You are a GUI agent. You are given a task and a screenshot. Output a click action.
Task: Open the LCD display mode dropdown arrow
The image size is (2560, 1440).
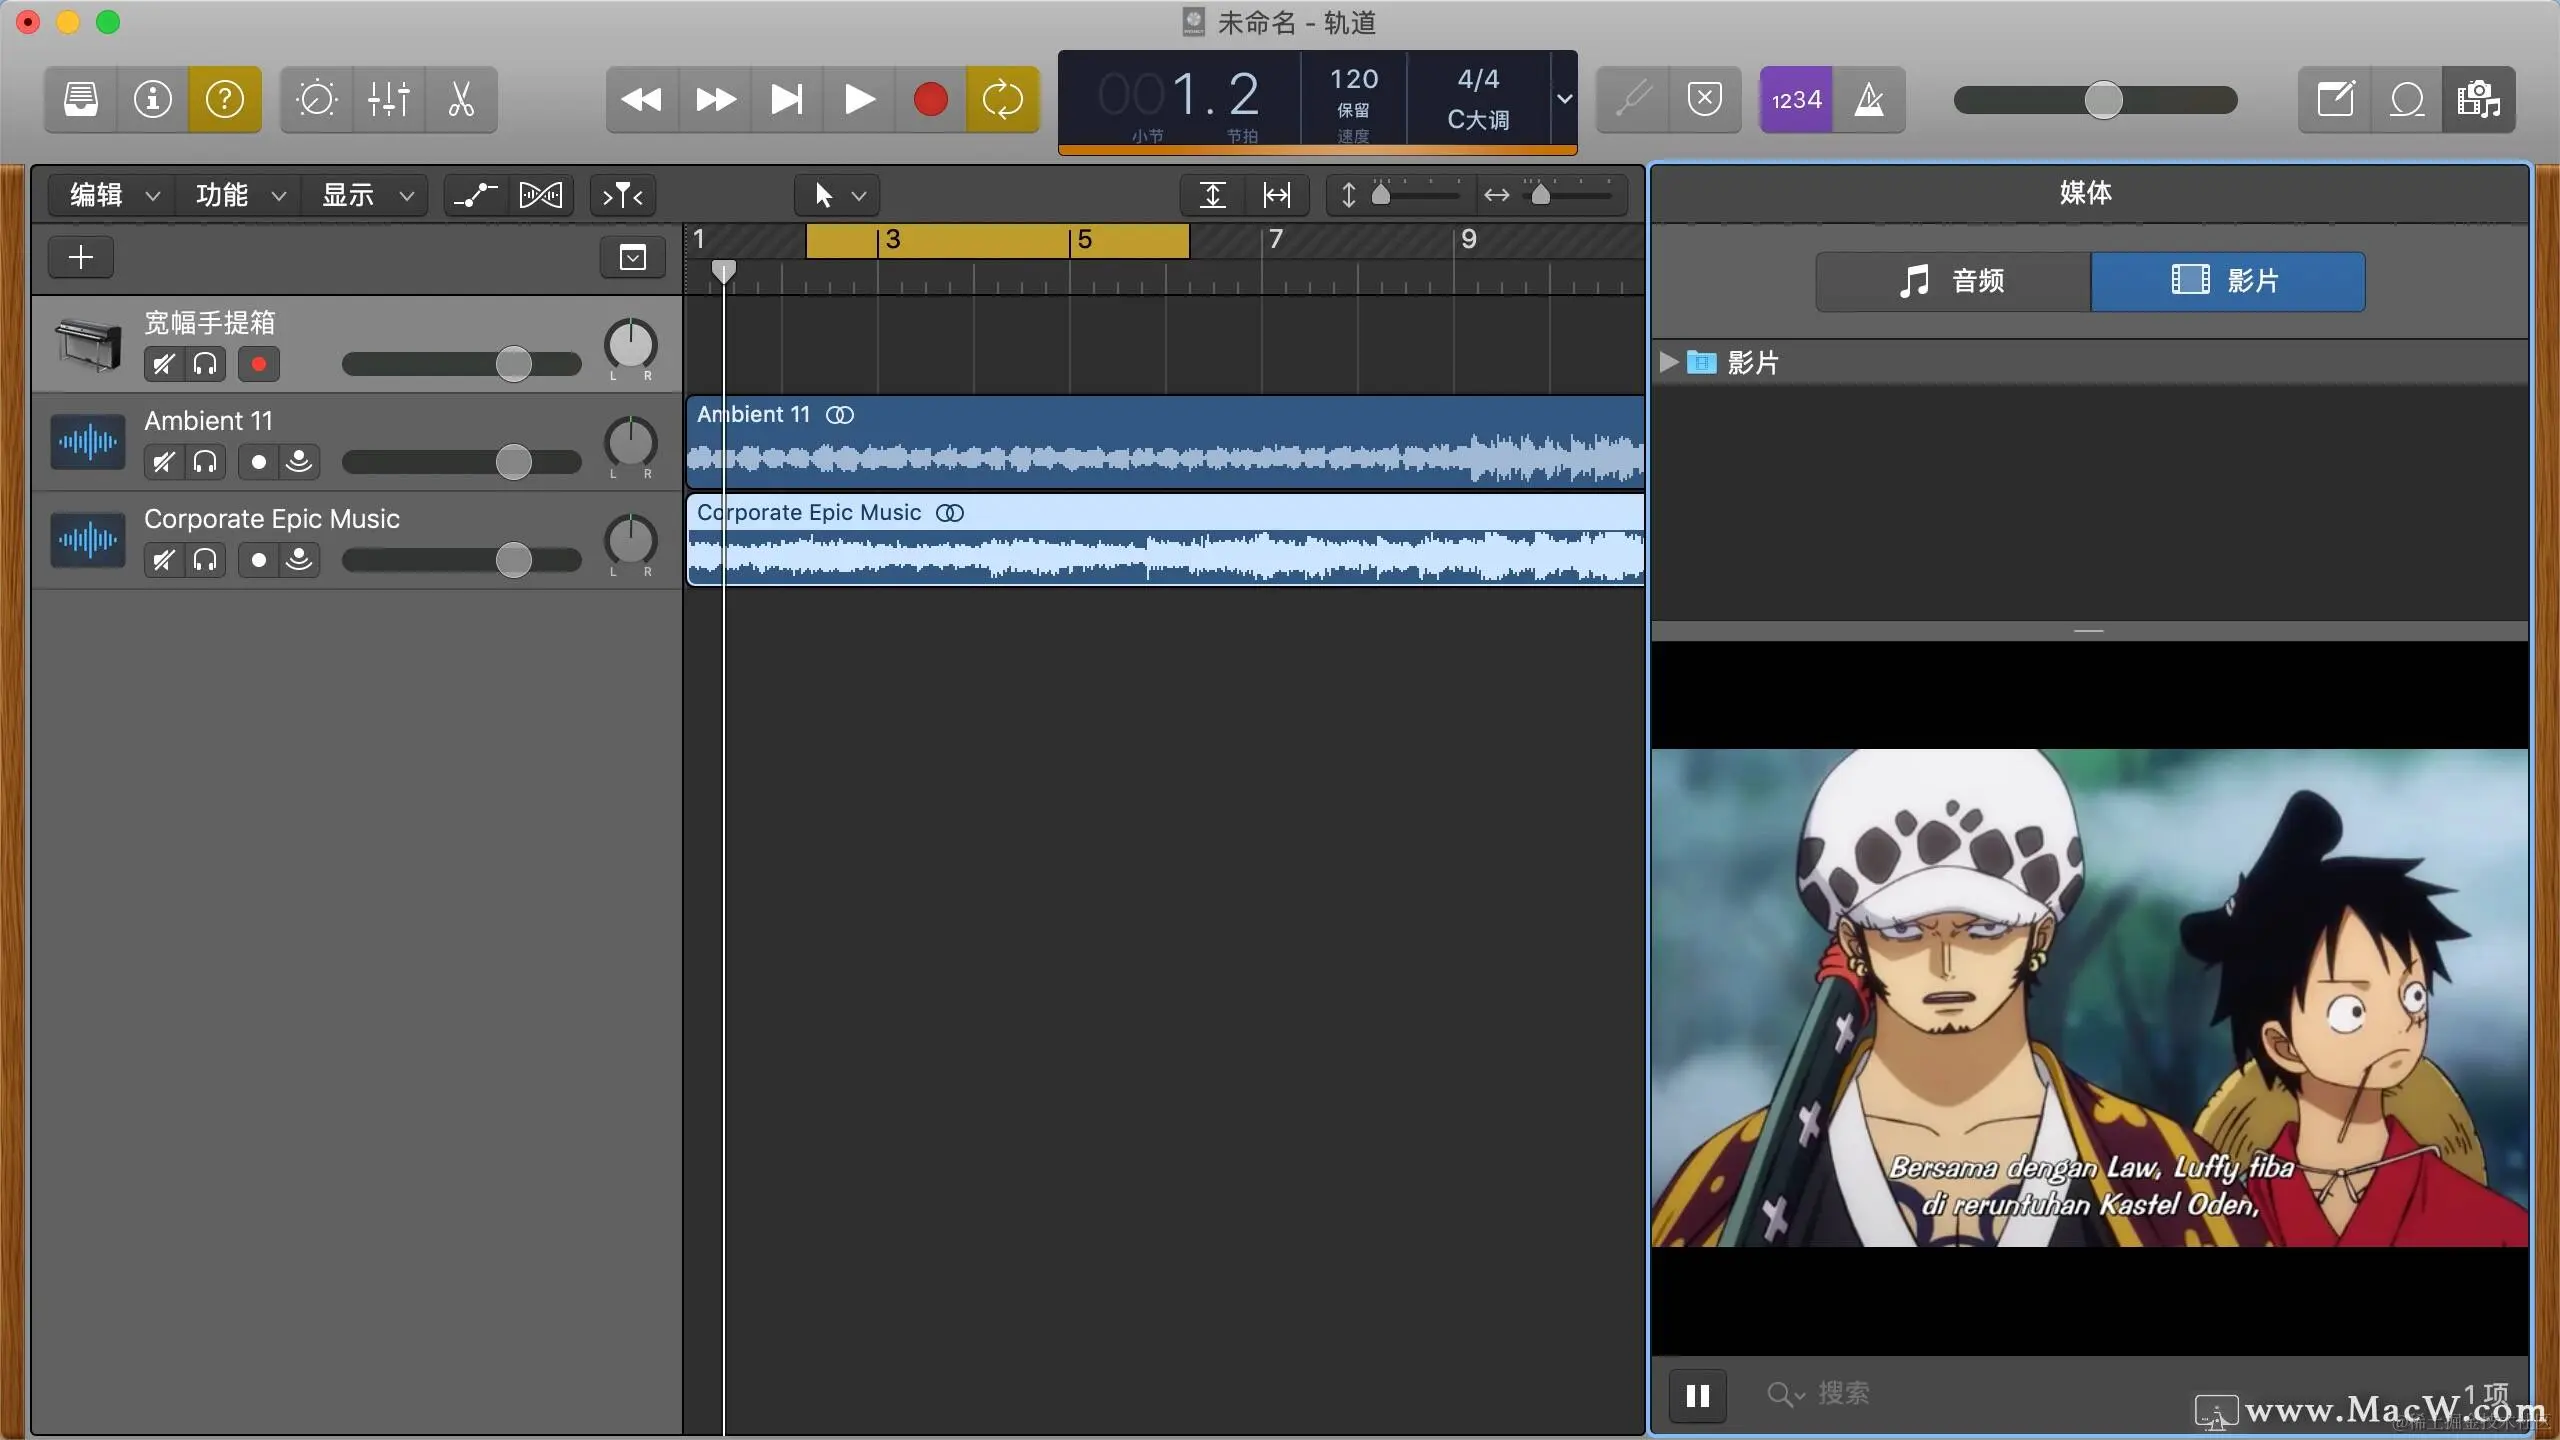tap(1565, 99)
